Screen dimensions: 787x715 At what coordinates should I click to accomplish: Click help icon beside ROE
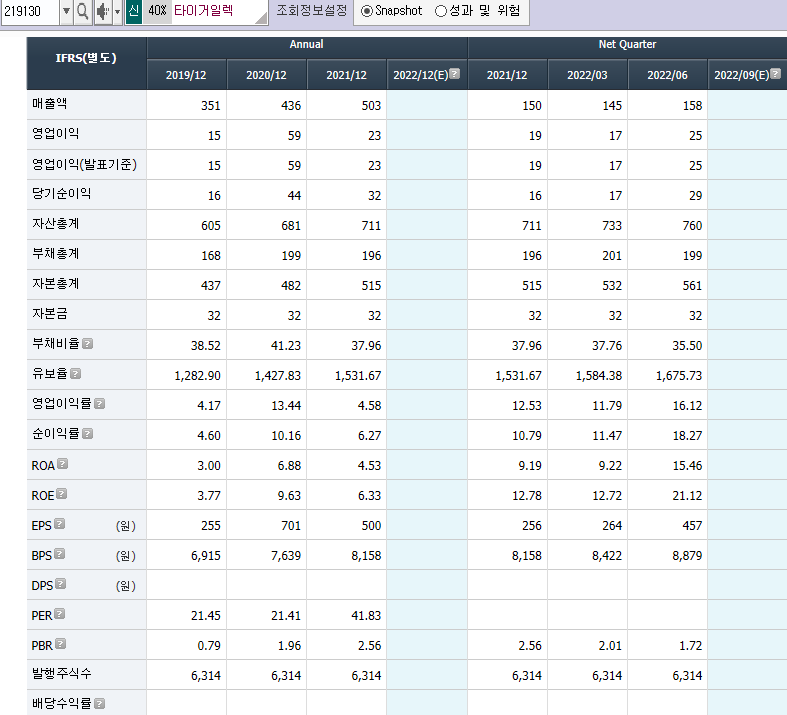(61, 494)
